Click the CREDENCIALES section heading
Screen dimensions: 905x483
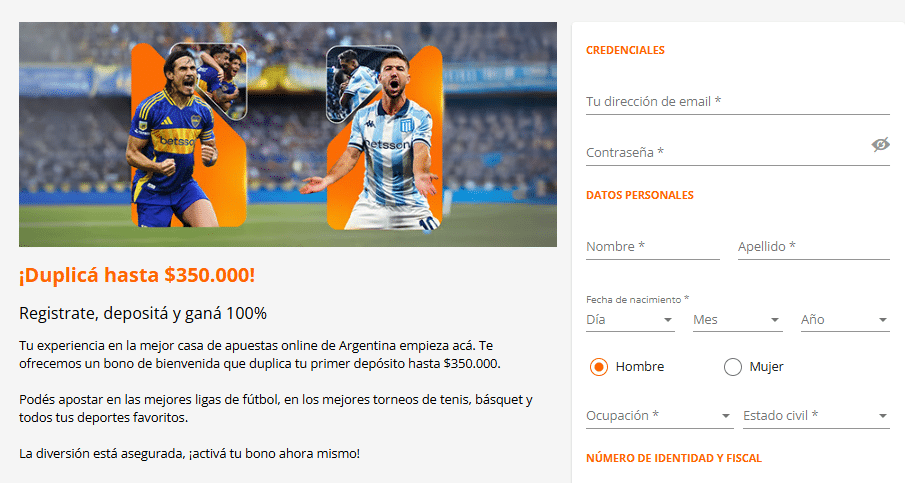click(x=625, y=50)
